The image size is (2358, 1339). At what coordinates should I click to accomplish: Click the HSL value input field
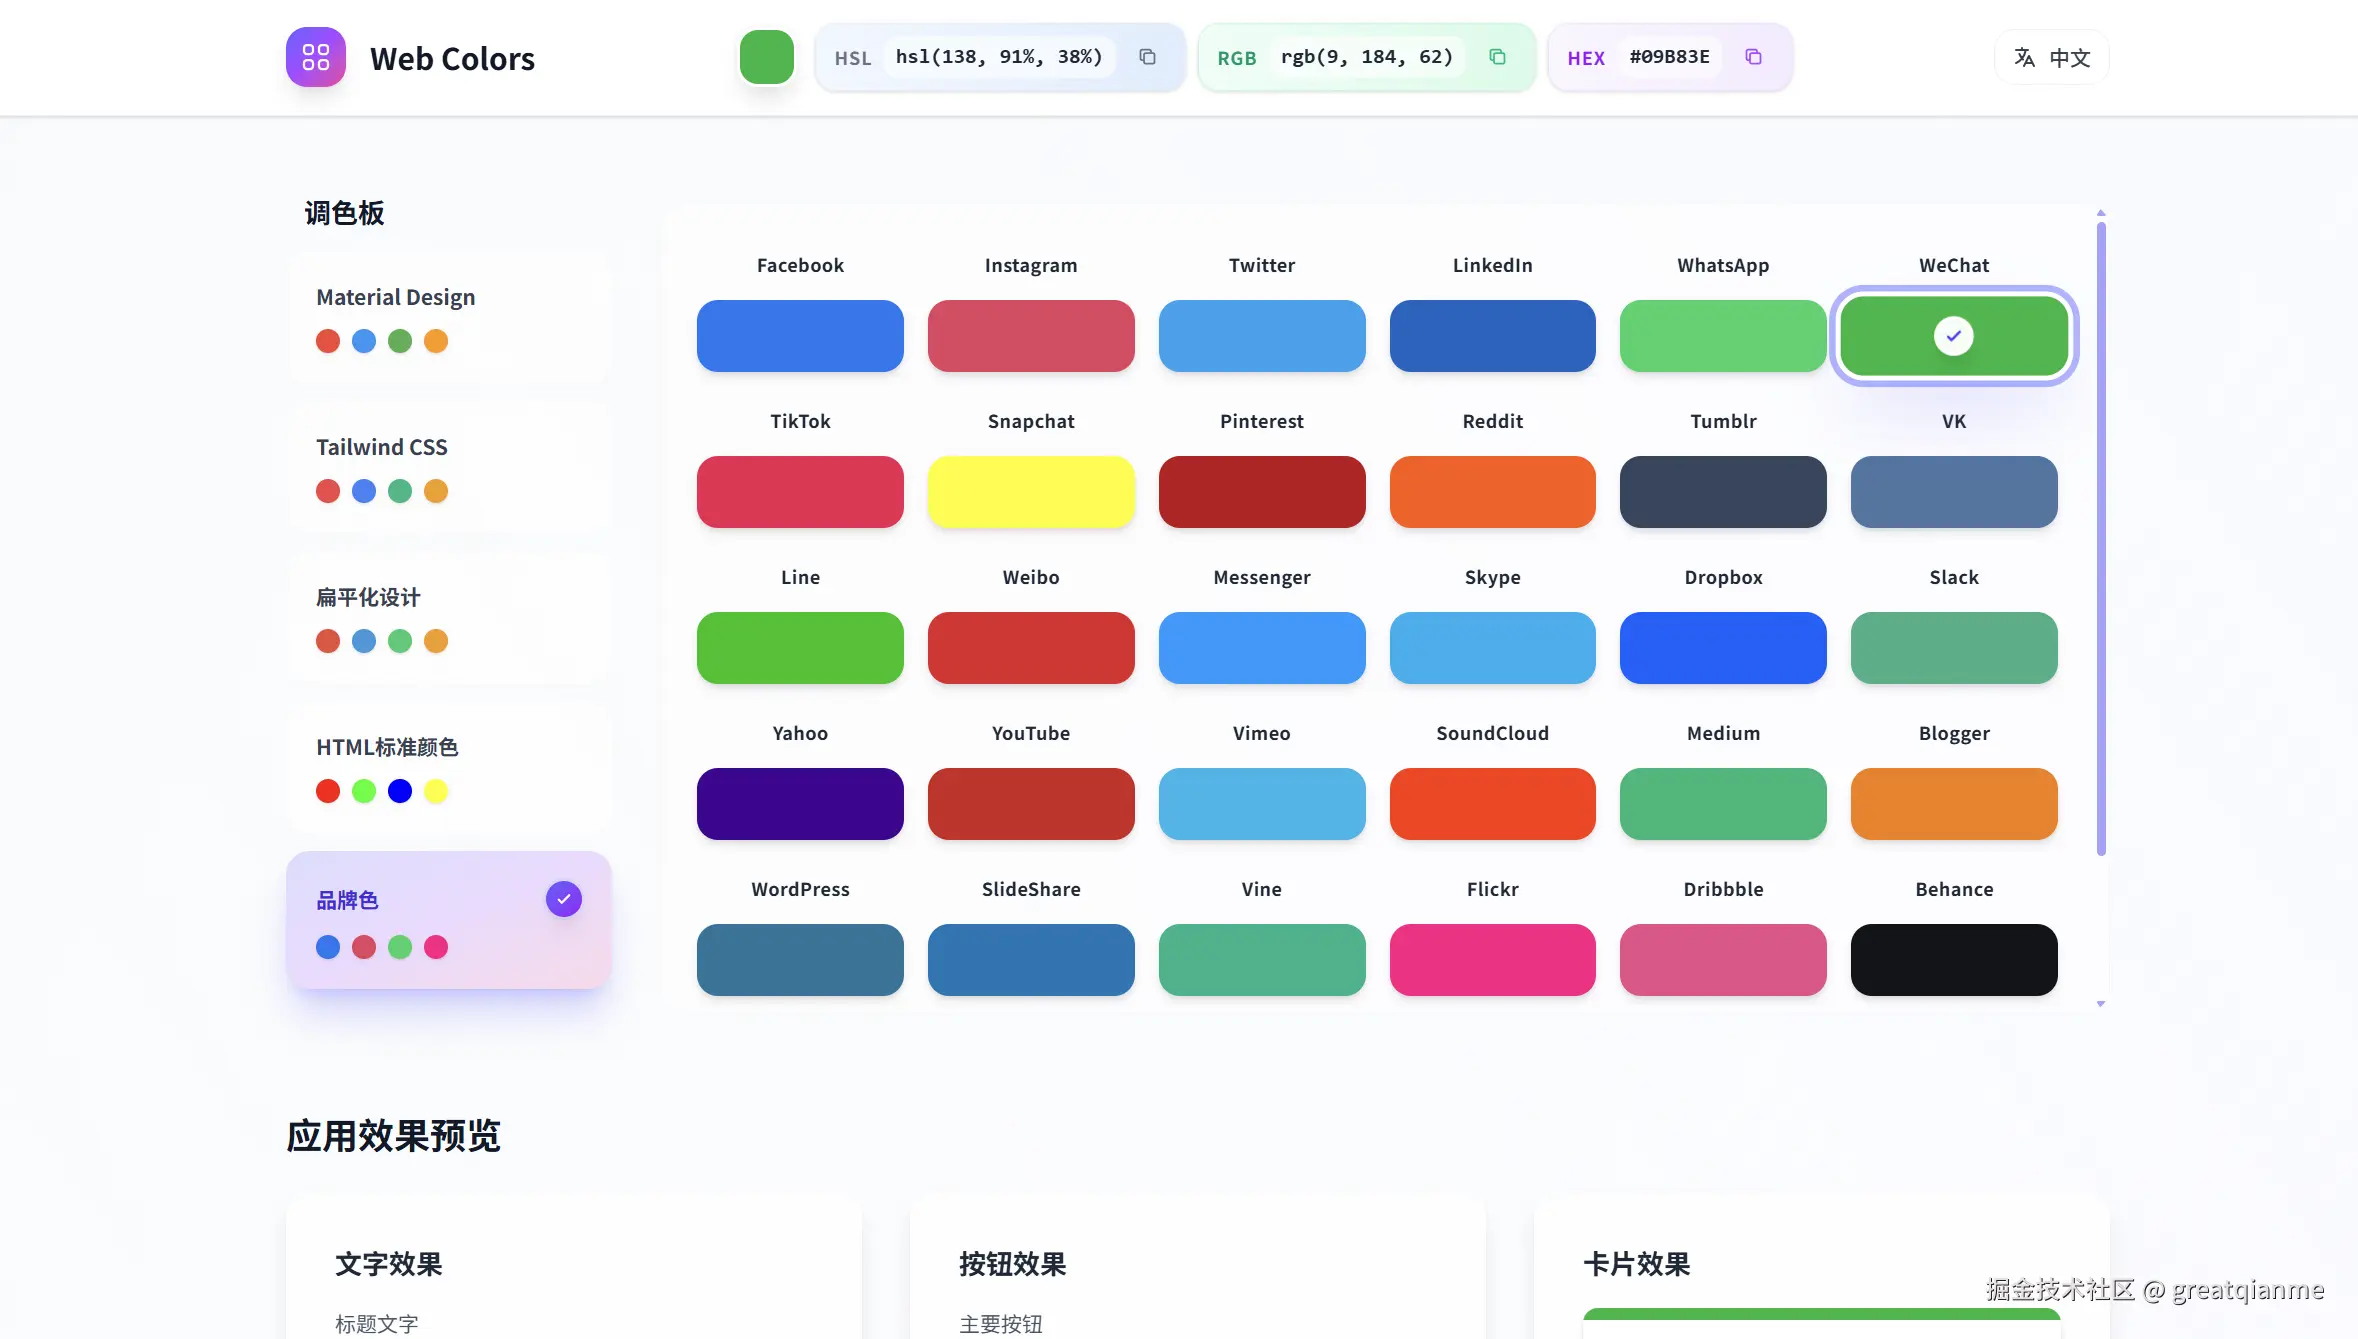point(998,57)
